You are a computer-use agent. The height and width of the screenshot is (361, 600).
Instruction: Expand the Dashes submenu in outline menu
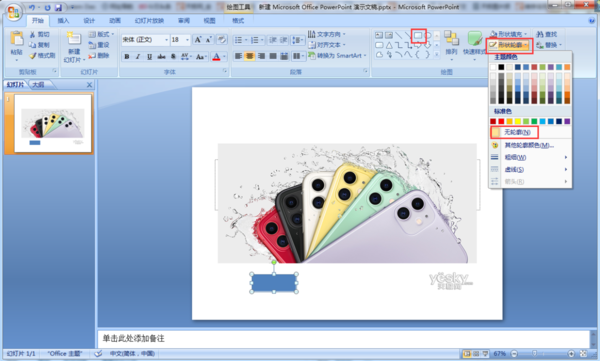(x=530, y=169)
